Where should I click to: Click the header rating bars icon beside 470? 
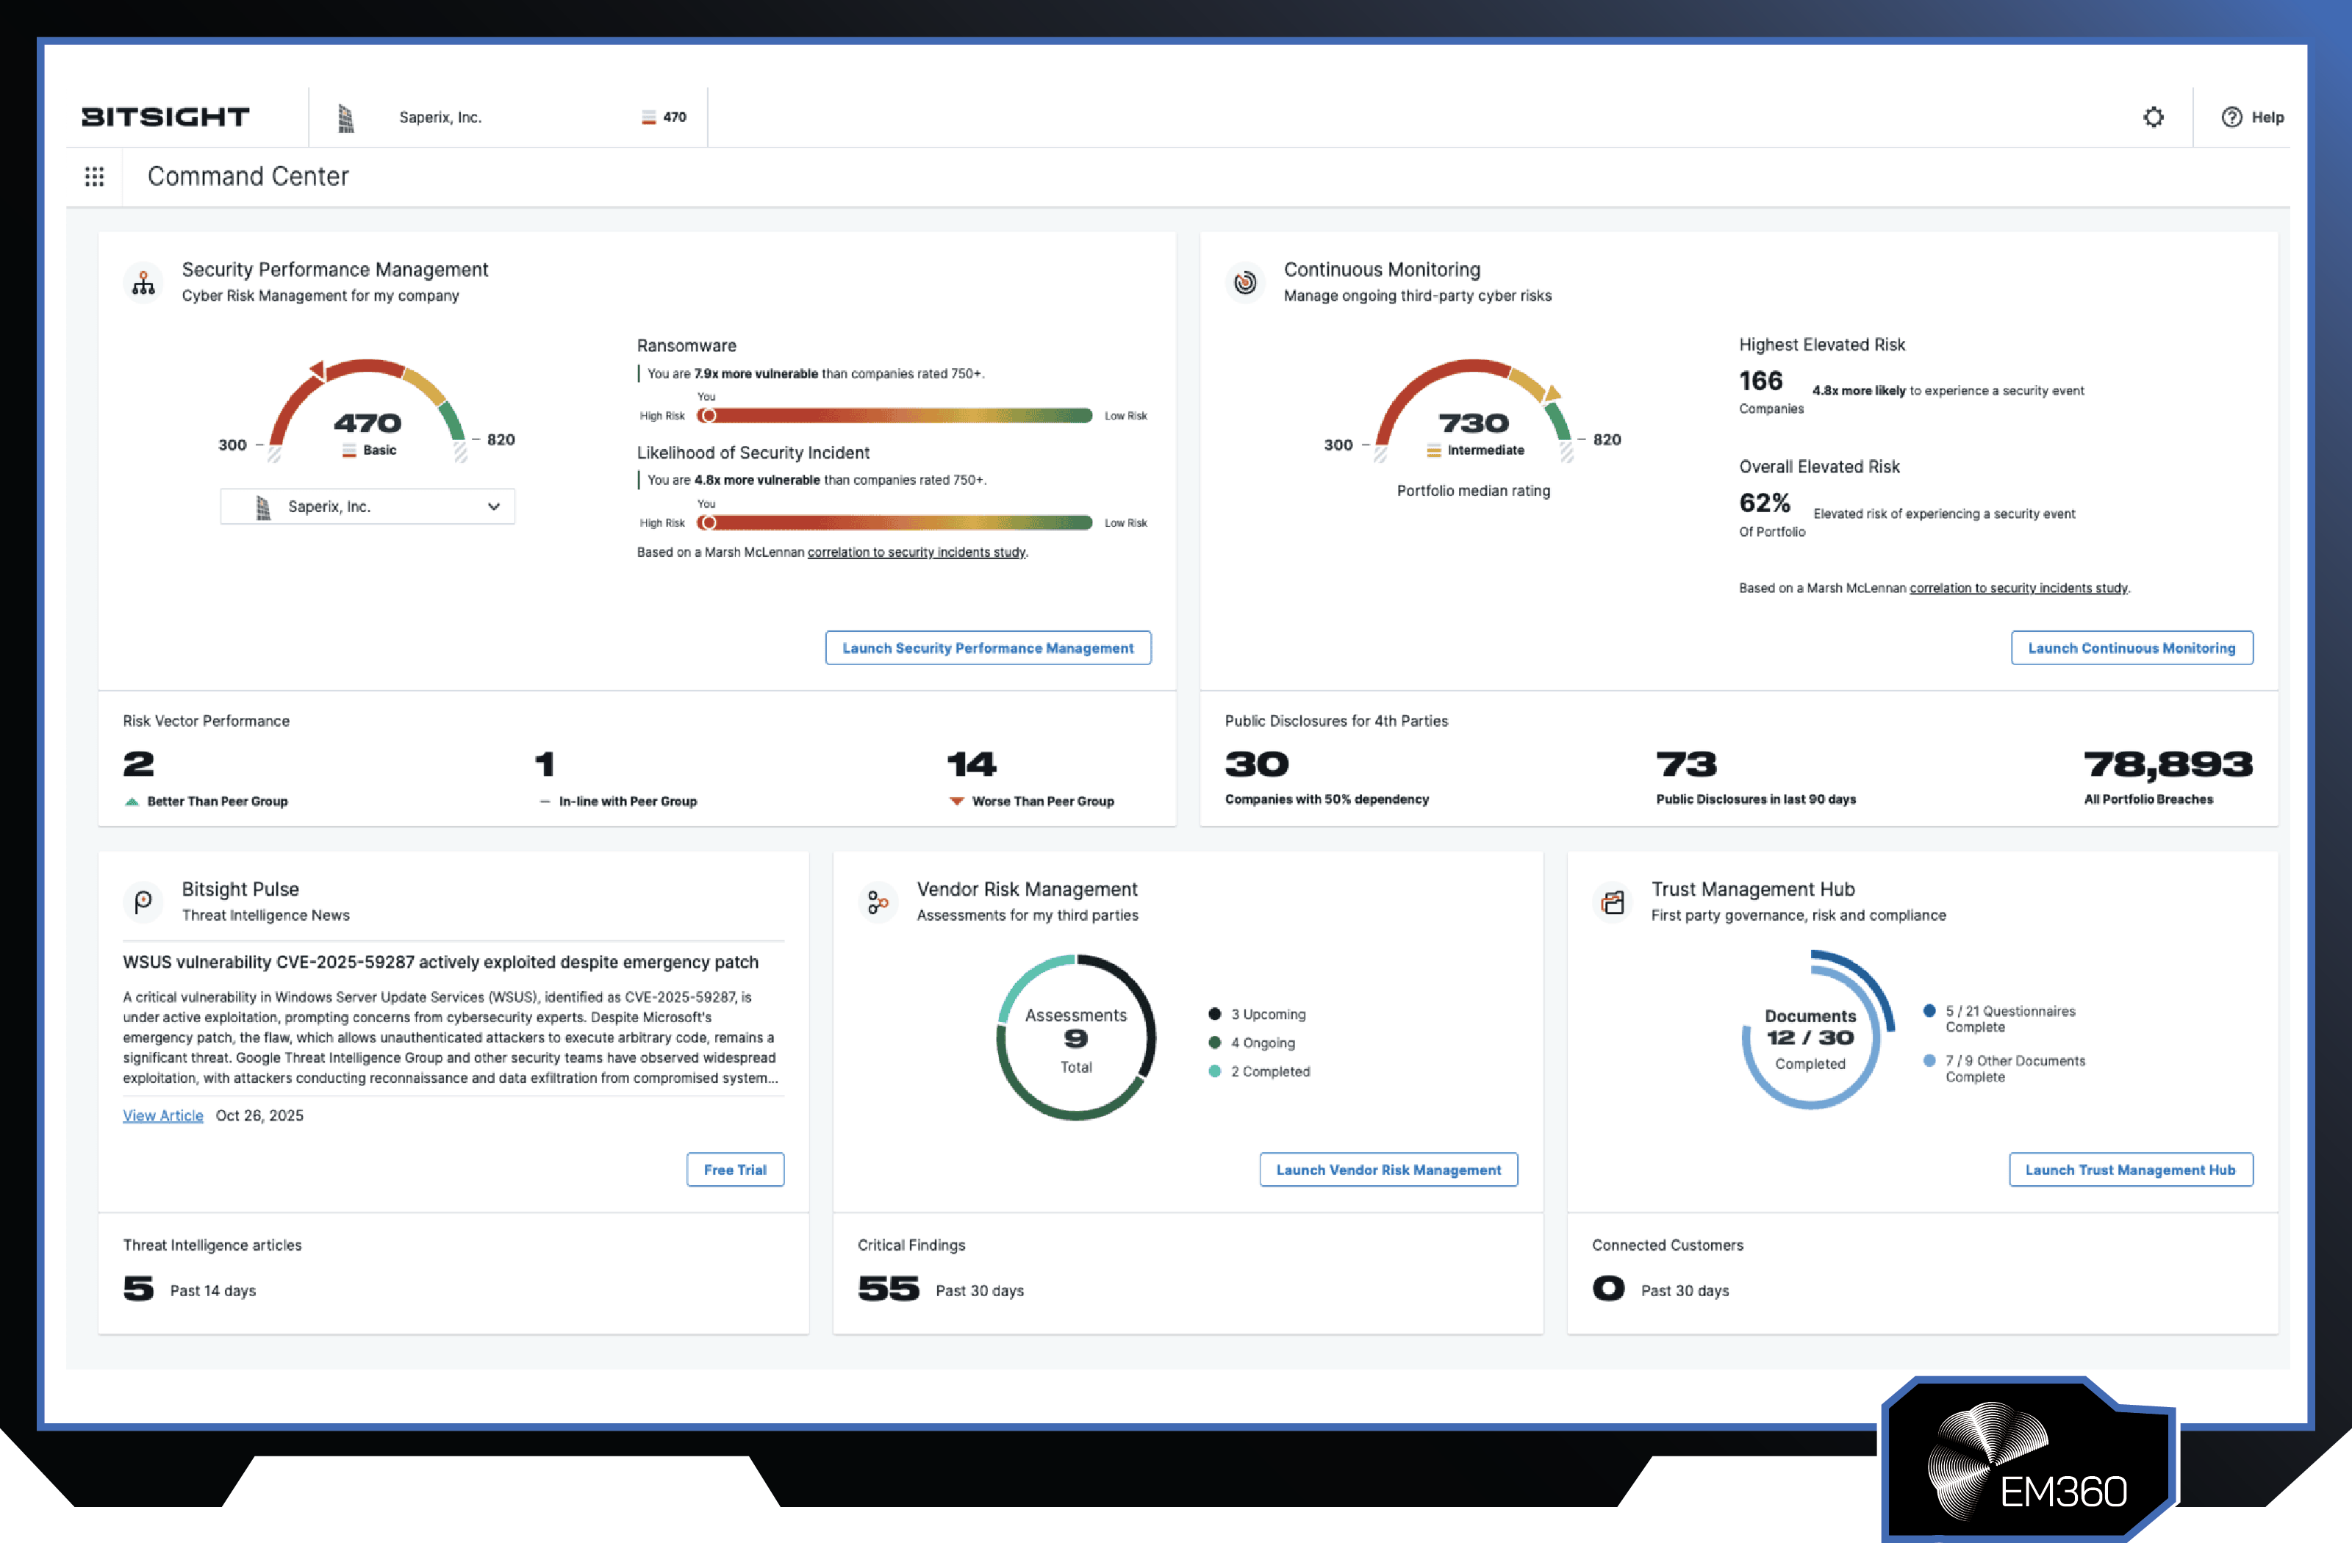point(649,117)
